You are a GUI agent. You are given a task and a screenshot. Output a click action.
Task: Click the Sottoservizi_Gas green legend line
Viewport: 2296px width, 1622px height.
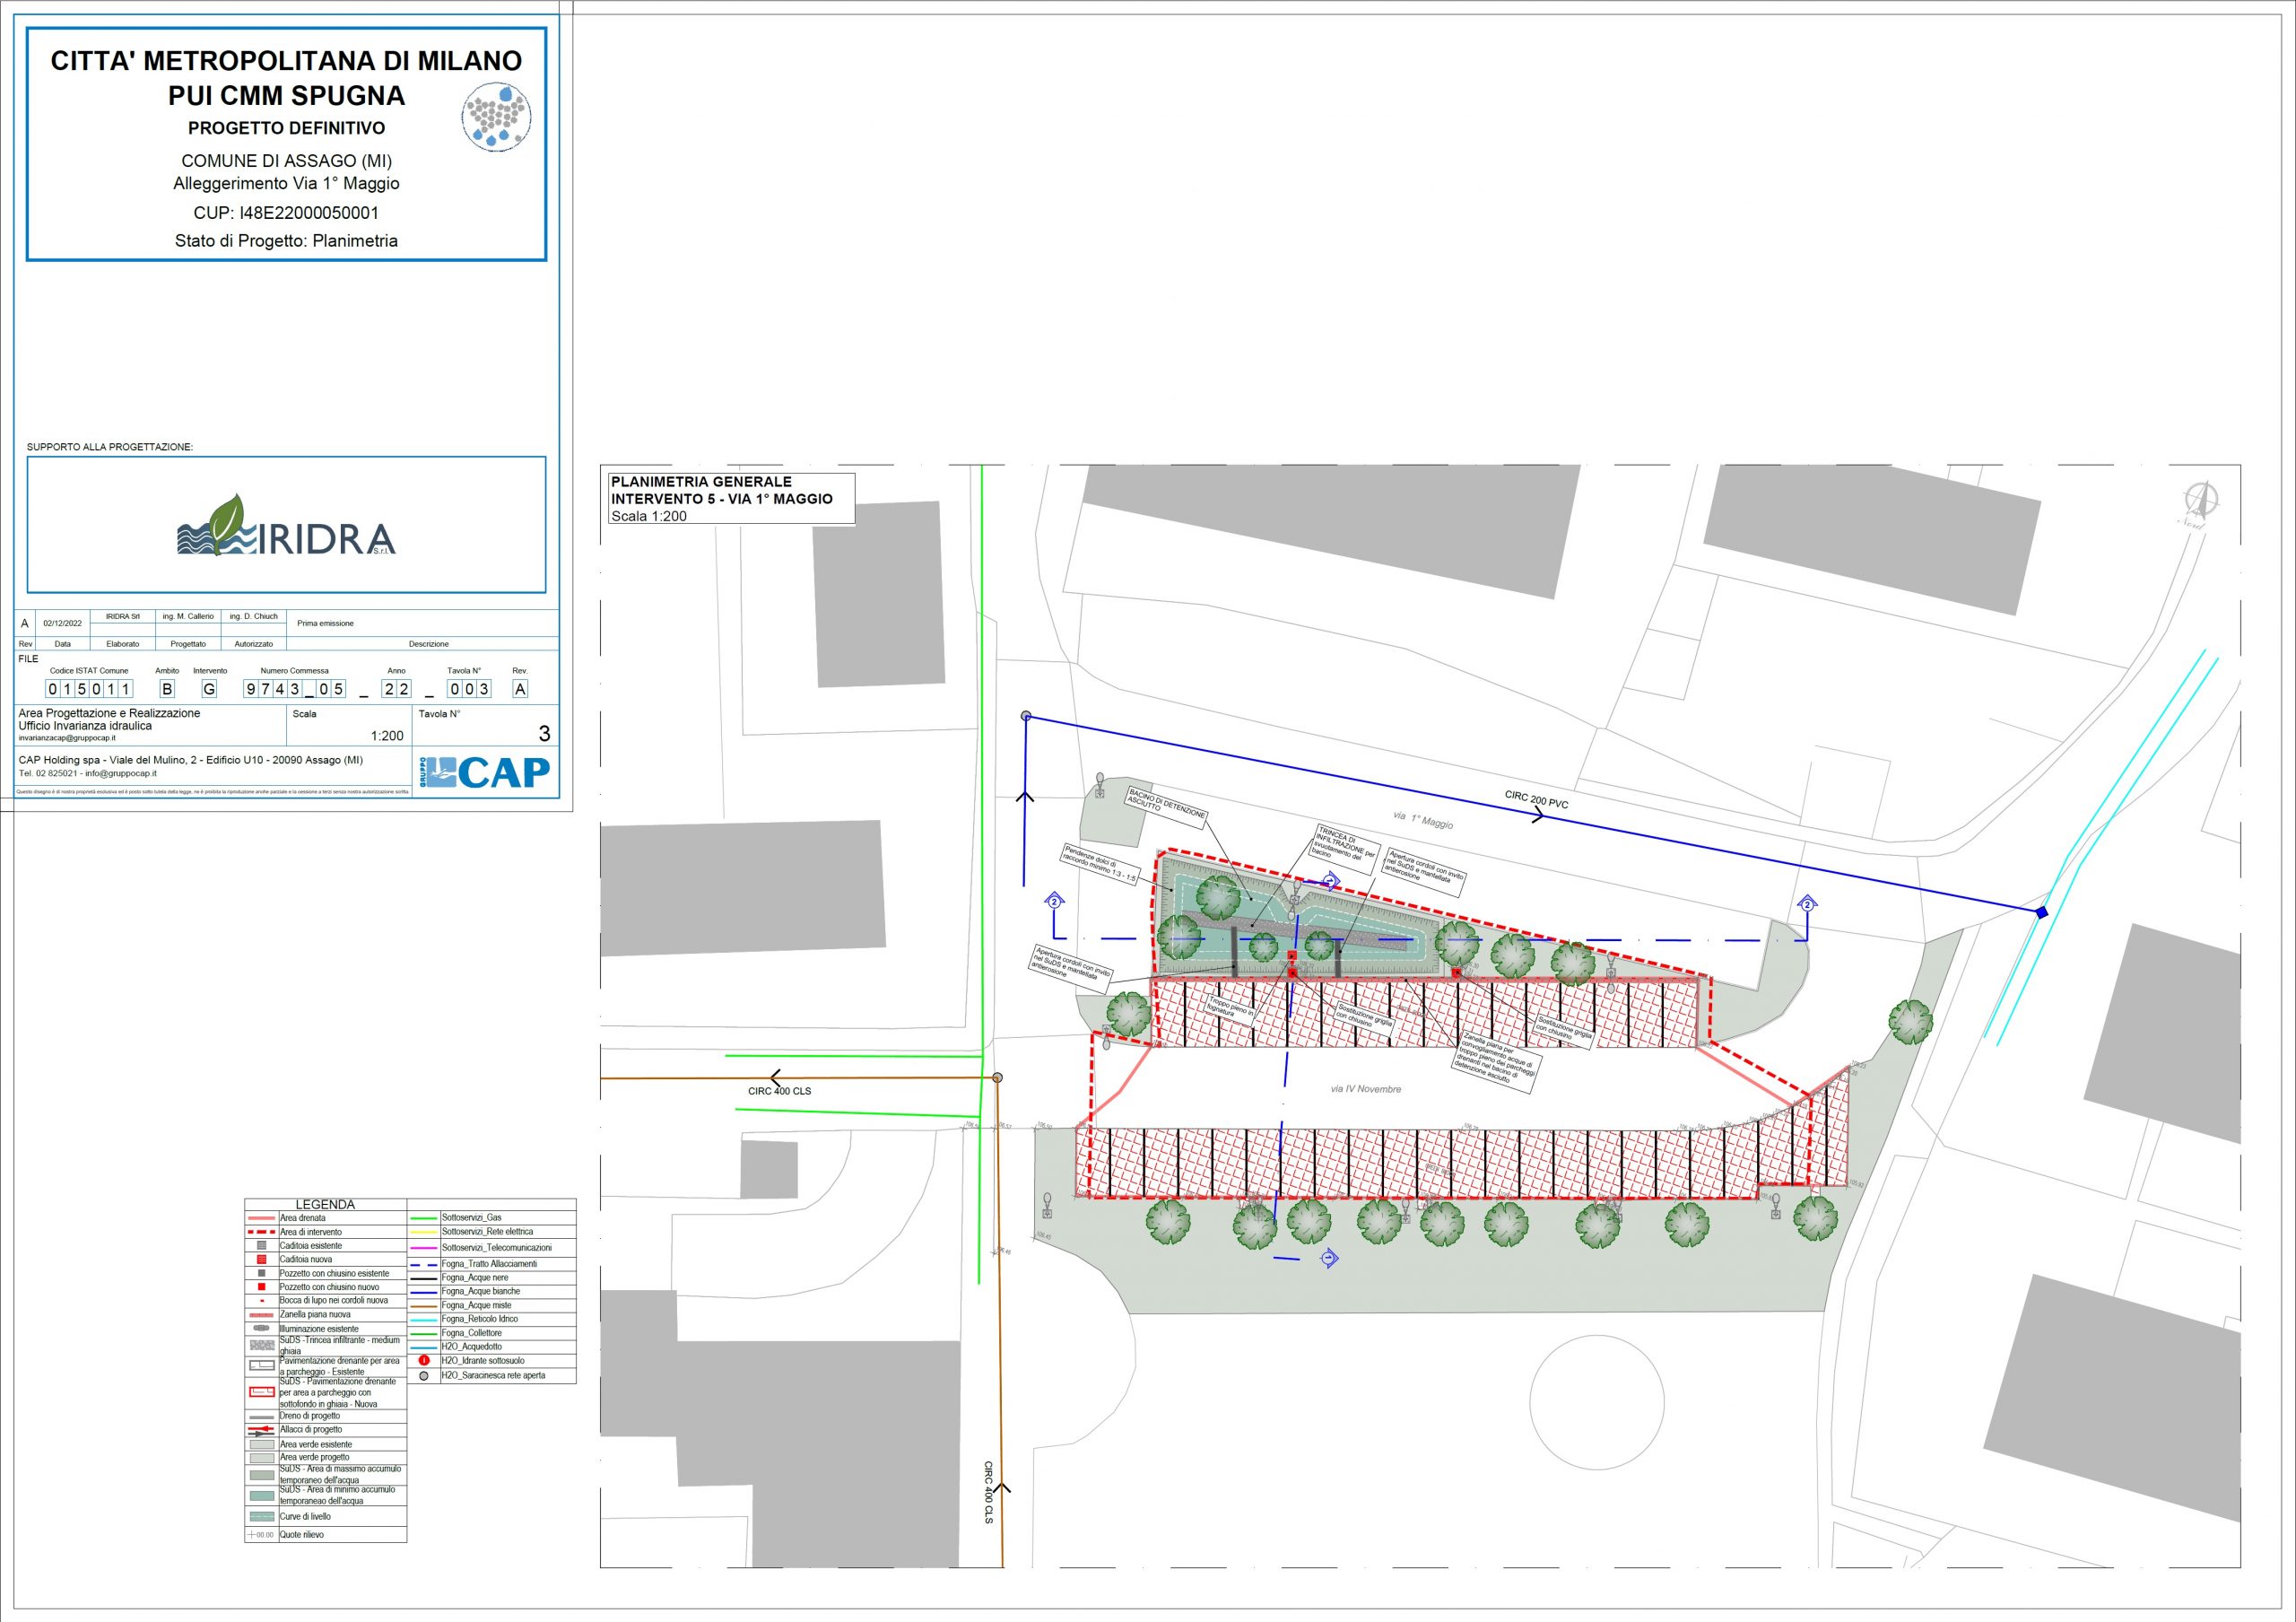pyautogui.click(x=424, y=1218)
